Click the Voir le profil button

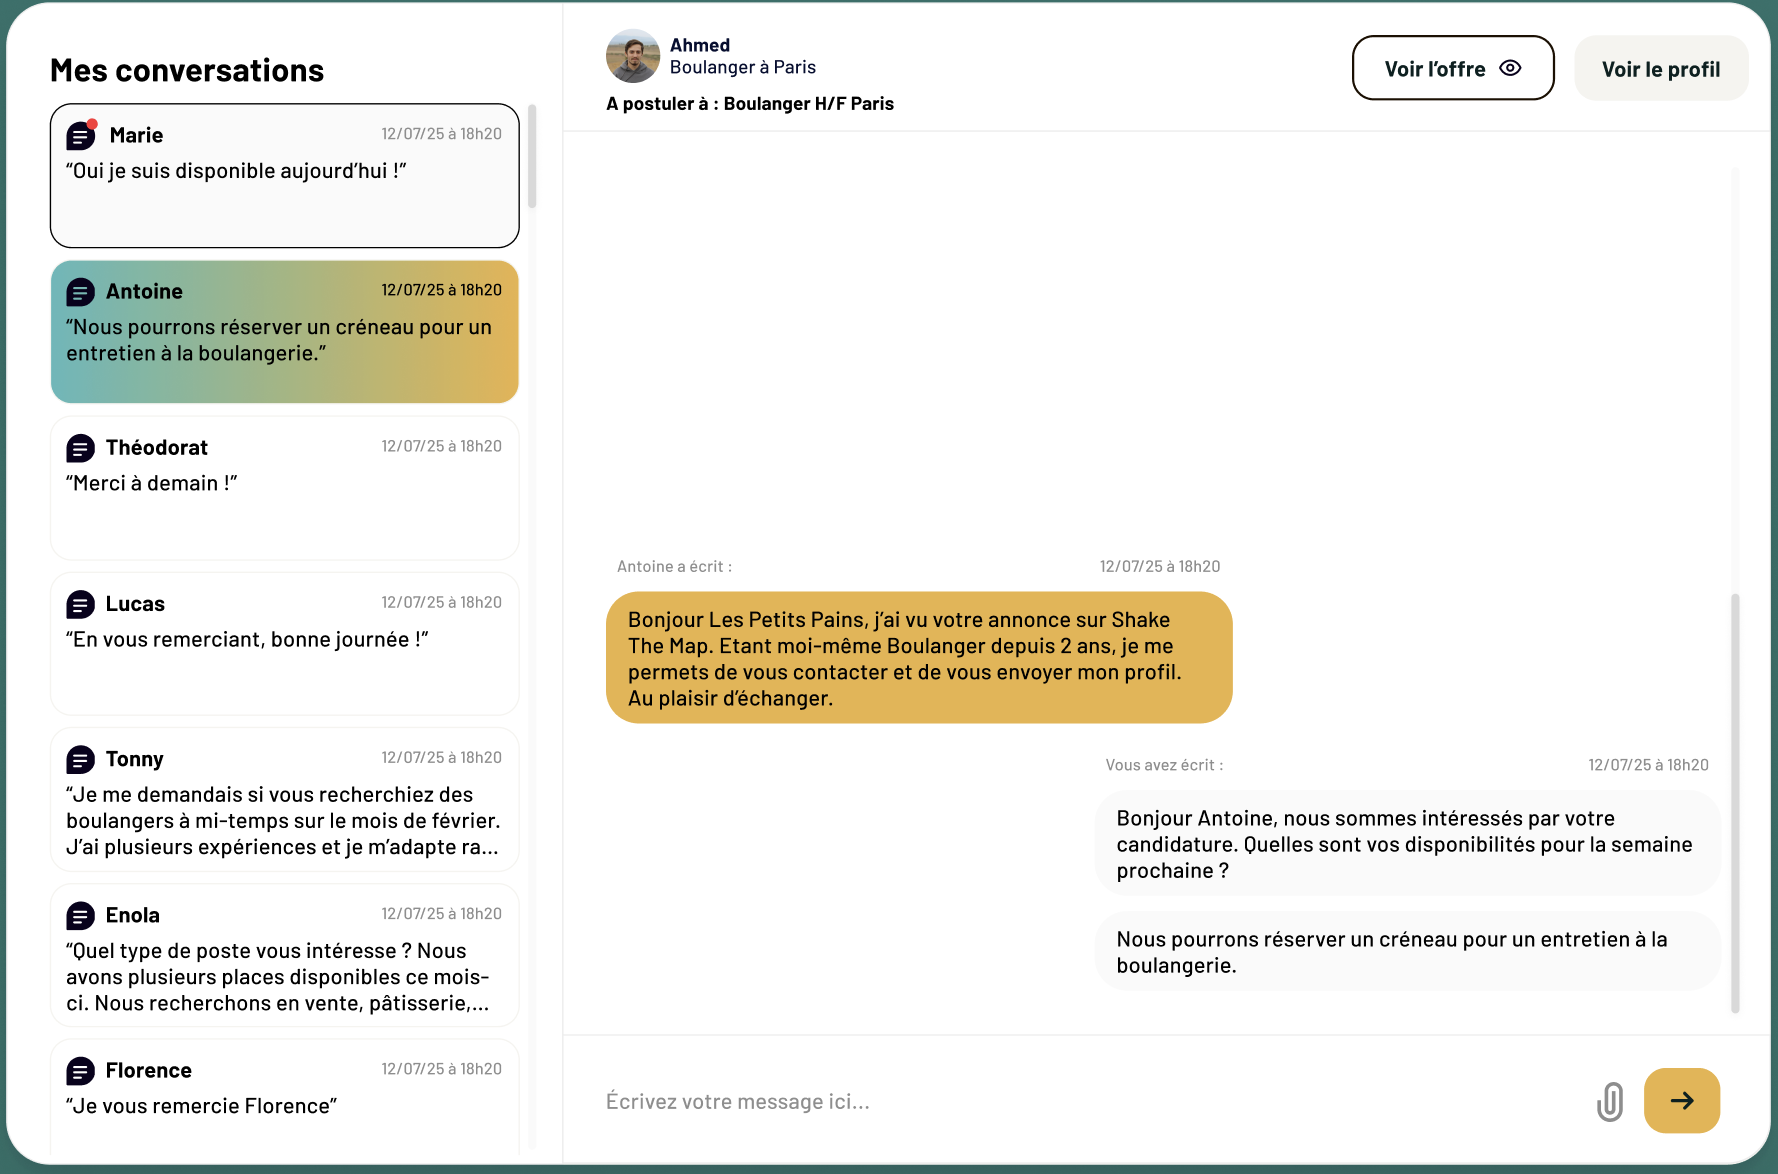1660,68
